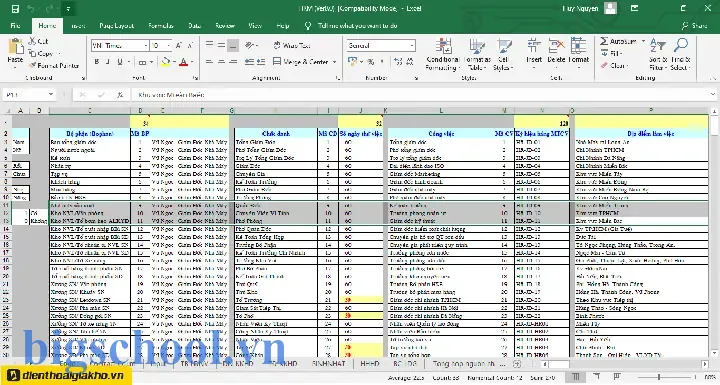Add a new sheet with plus icon

(517, 364)
